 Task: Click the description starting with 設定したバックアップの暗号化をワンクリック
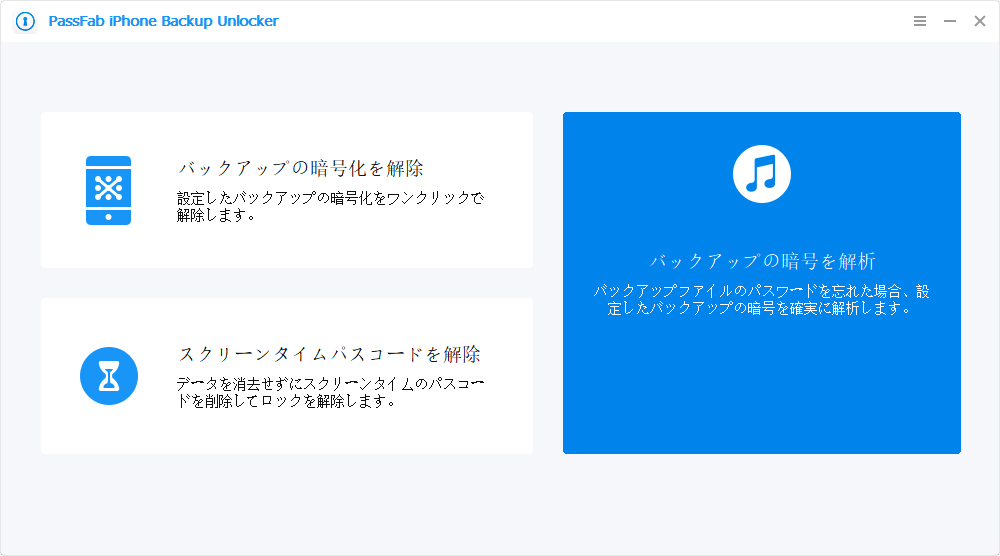[330, 206]
